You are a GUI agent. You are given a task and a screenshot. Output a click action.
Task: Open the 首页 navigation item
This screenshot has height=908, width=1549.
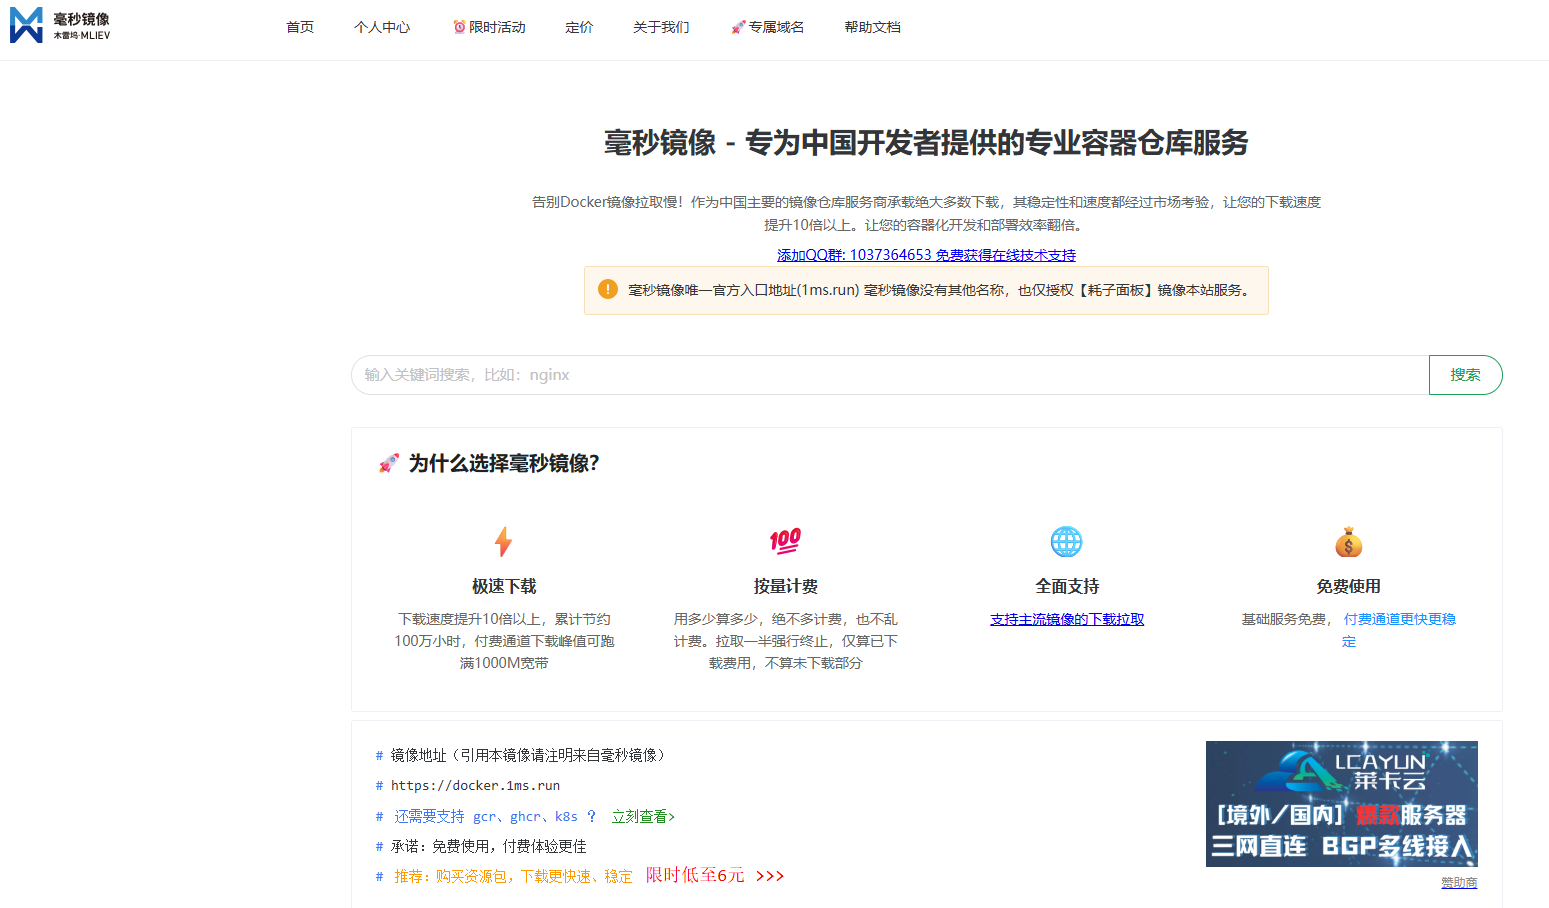coord(300,27)
